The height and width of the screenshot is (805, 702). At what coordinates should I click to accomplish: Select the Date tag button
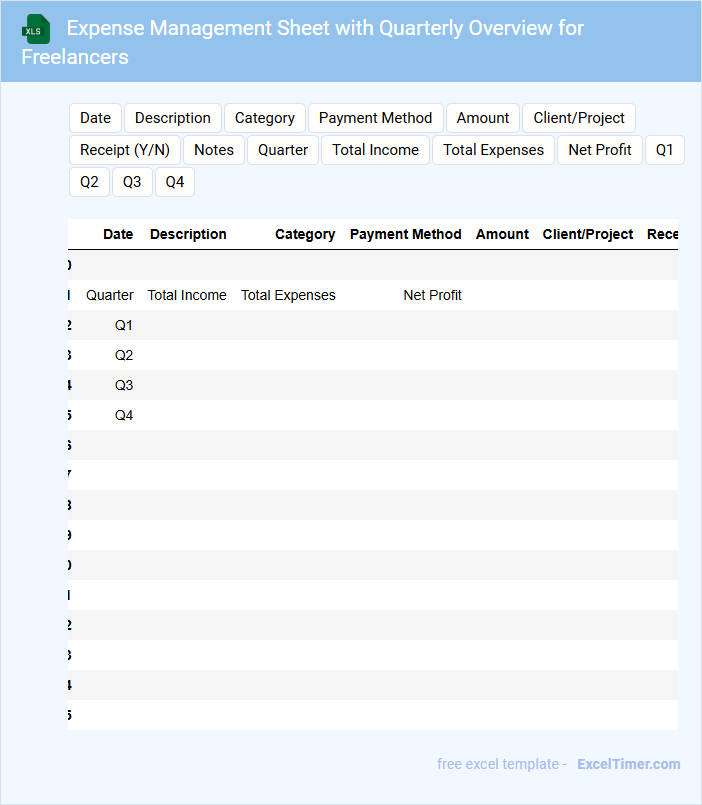[x=96, y=118]
